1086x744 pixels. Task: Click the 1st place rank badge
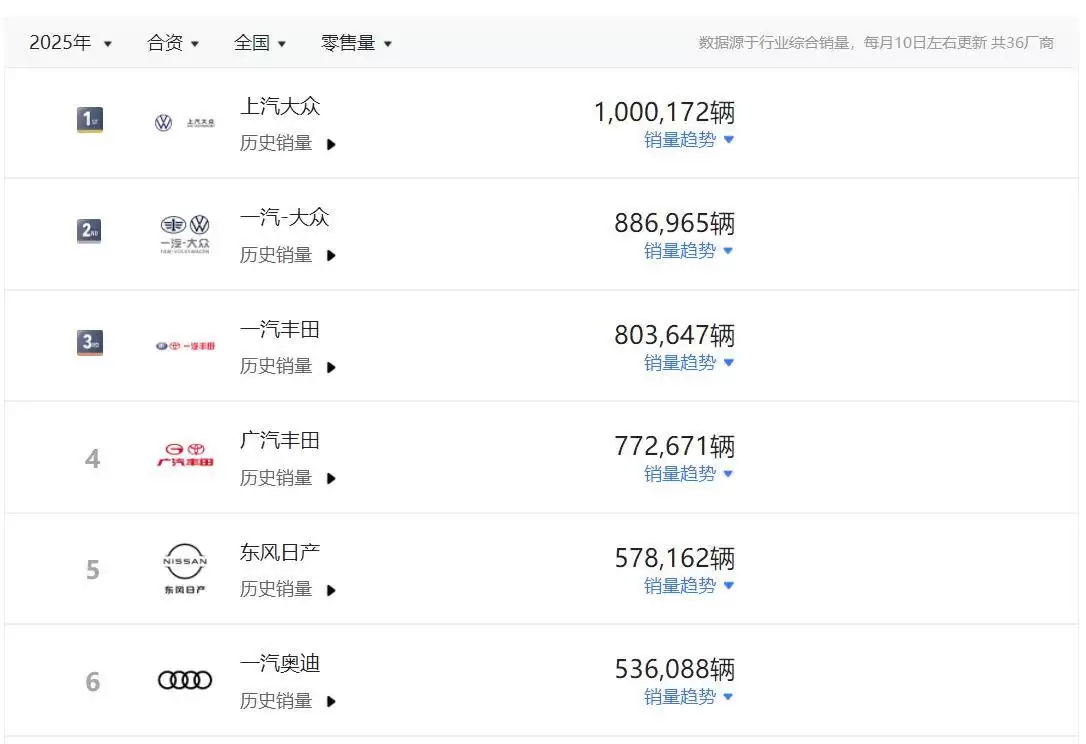pyautogui.click(x=90, y=121)
